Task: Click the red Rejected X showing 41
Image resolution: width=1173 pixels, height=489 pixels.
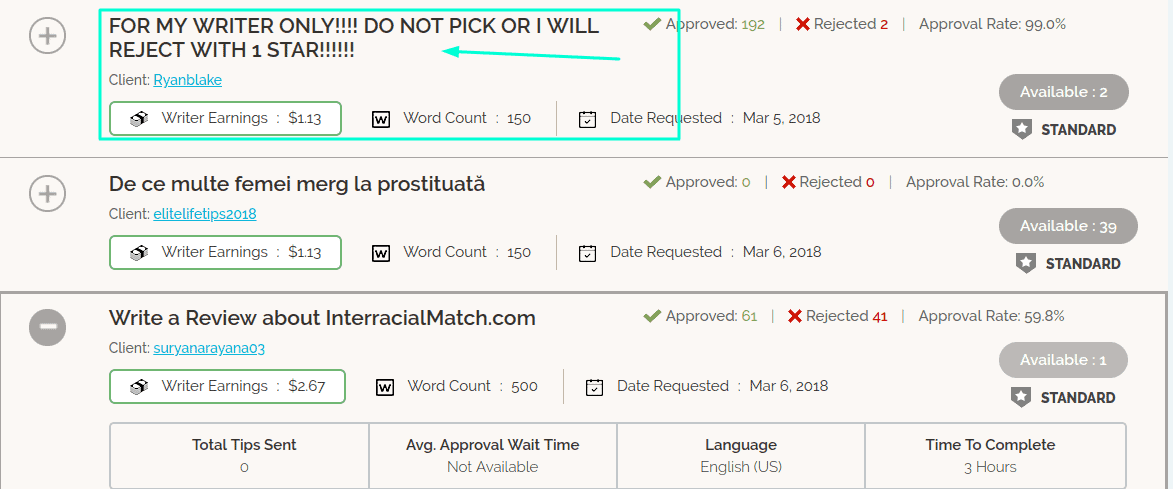Action: 794,316
